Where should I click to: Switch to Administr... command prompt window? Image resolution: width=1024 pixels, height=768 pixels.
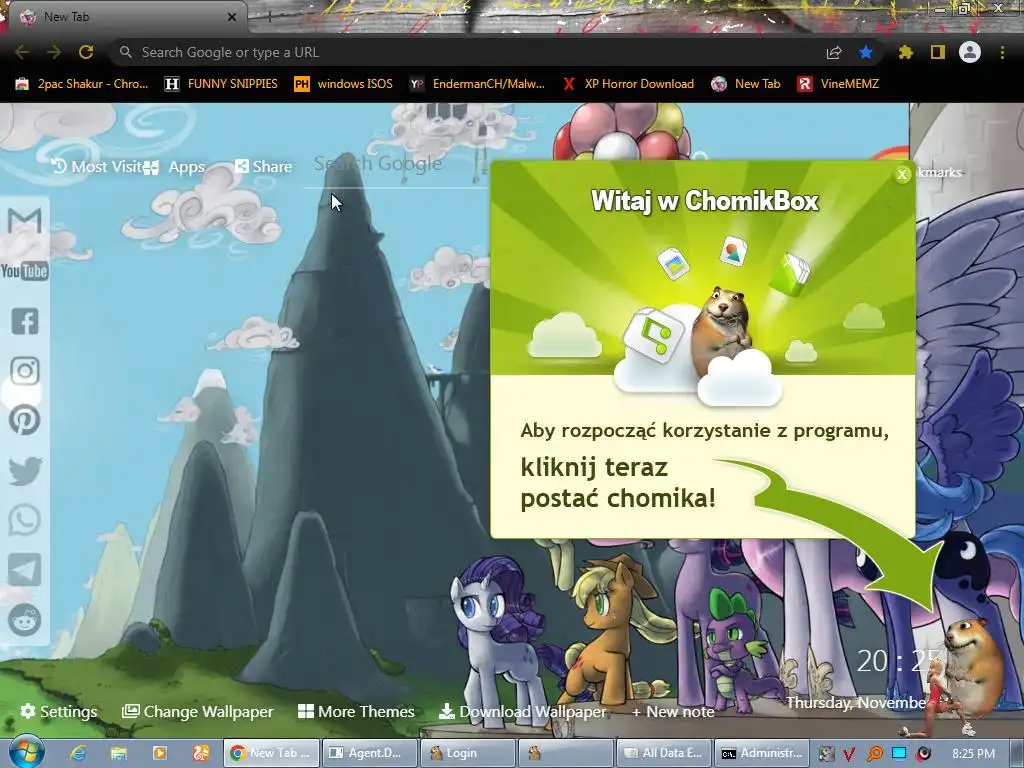tap(761, 753)
